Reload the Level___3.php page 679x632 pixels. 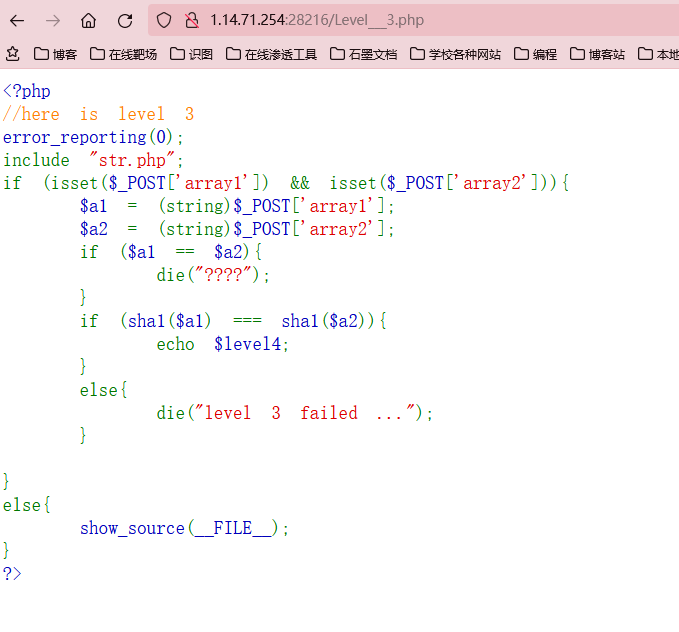pos(125,20)
